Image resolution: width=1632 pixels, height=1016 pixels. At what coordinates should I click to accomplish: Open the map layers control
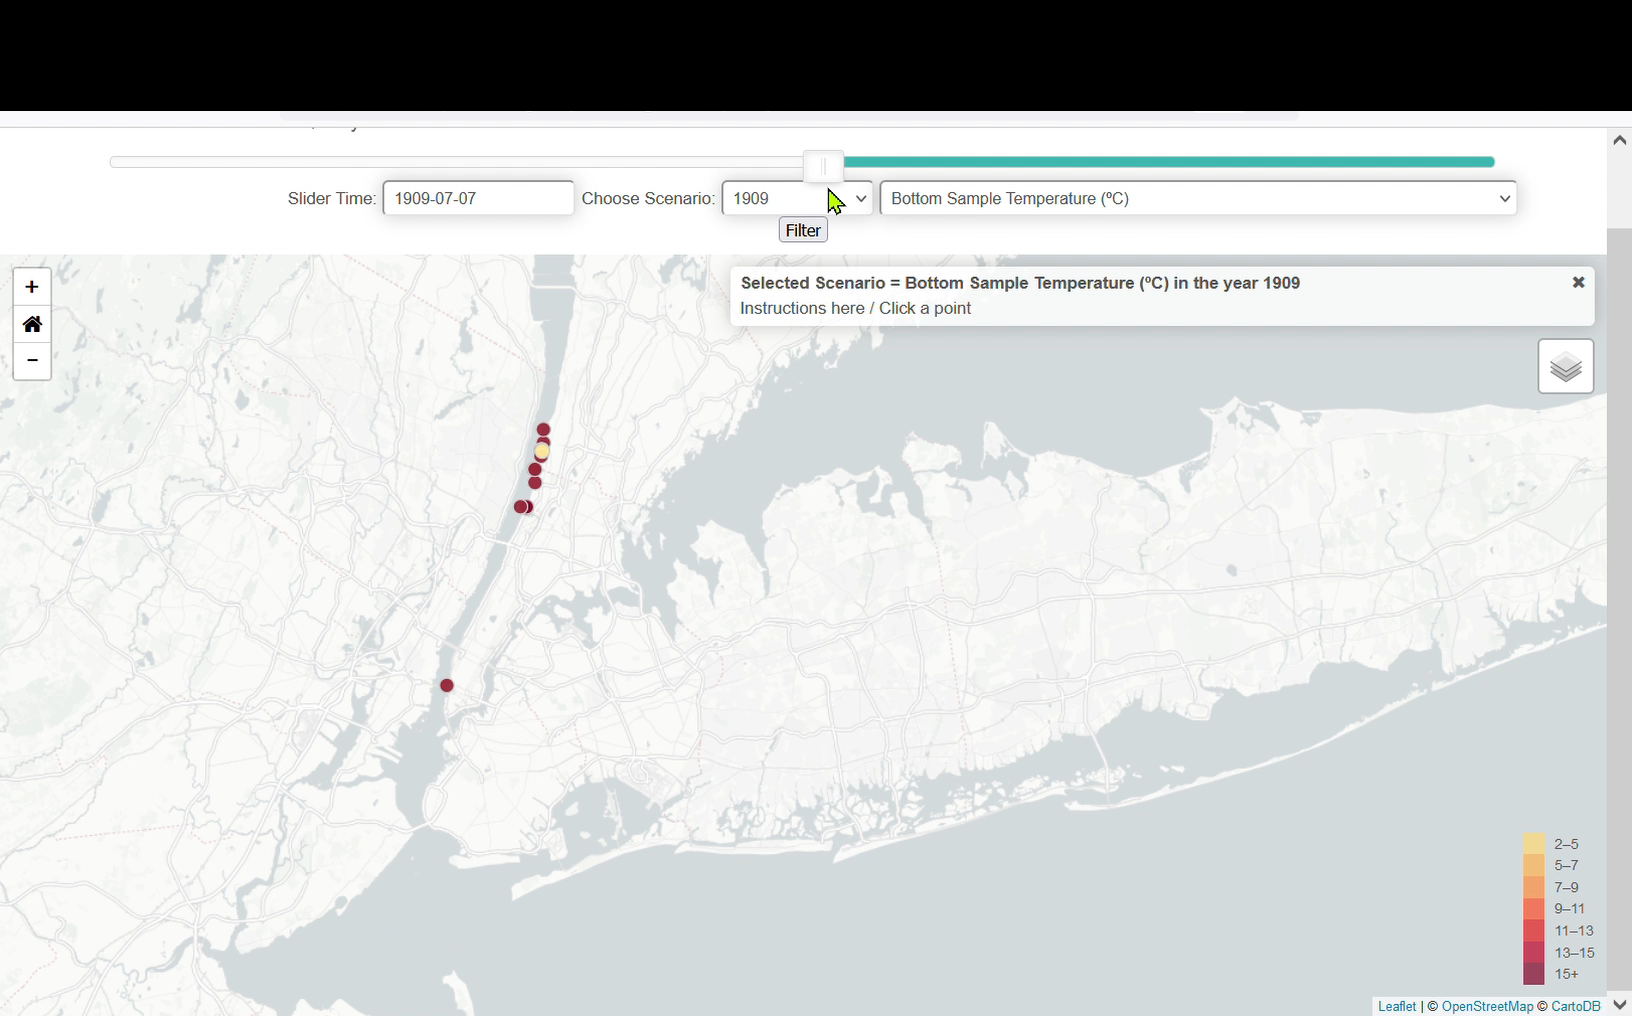(1565, 367)
